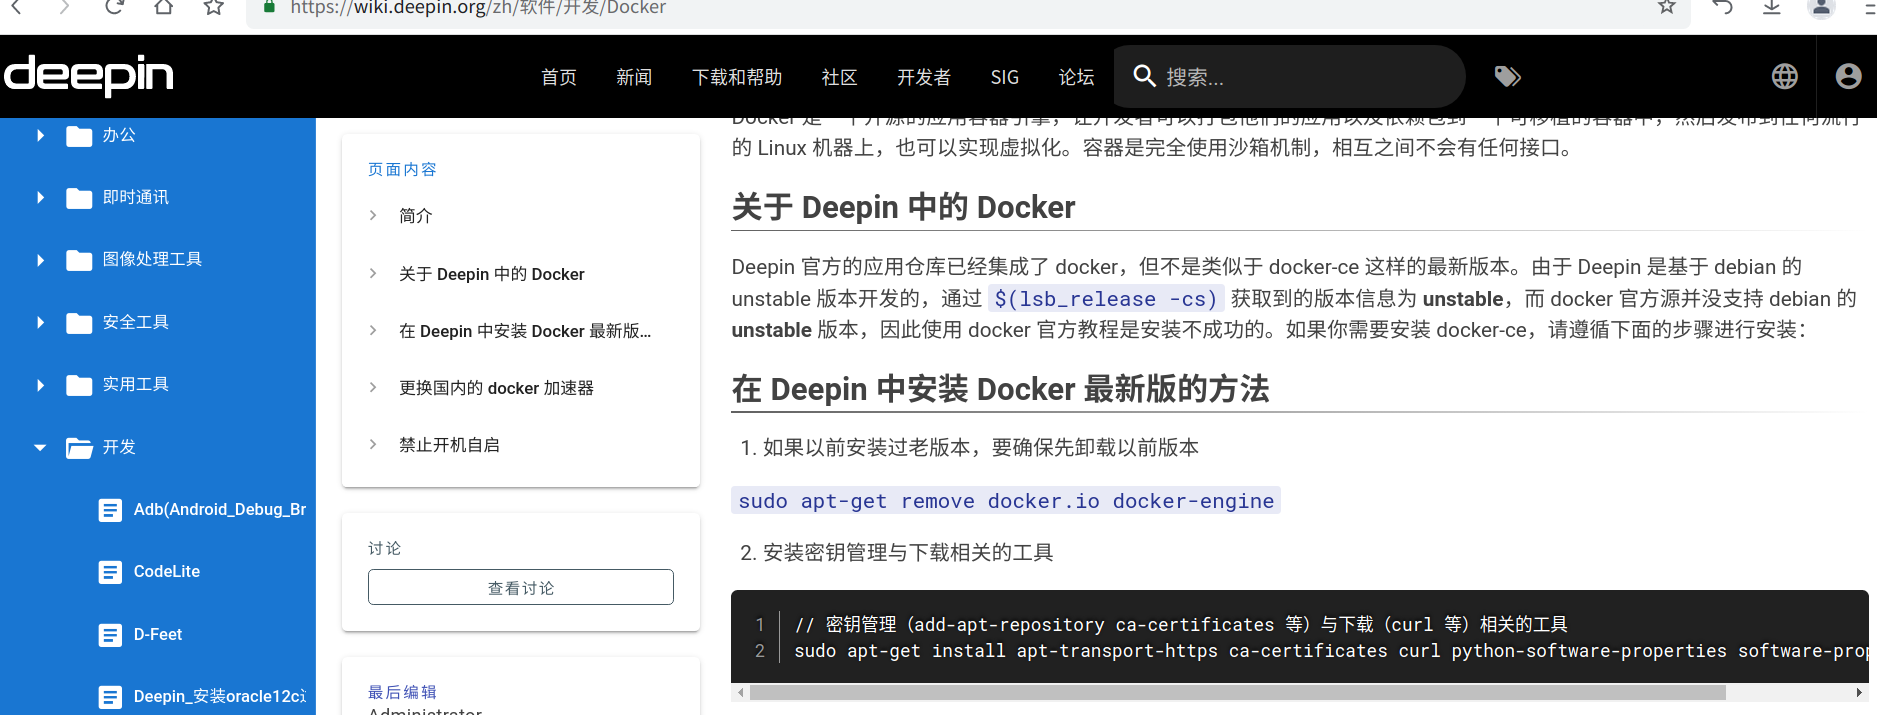Click the 页面内容 heading

[402, 170]
